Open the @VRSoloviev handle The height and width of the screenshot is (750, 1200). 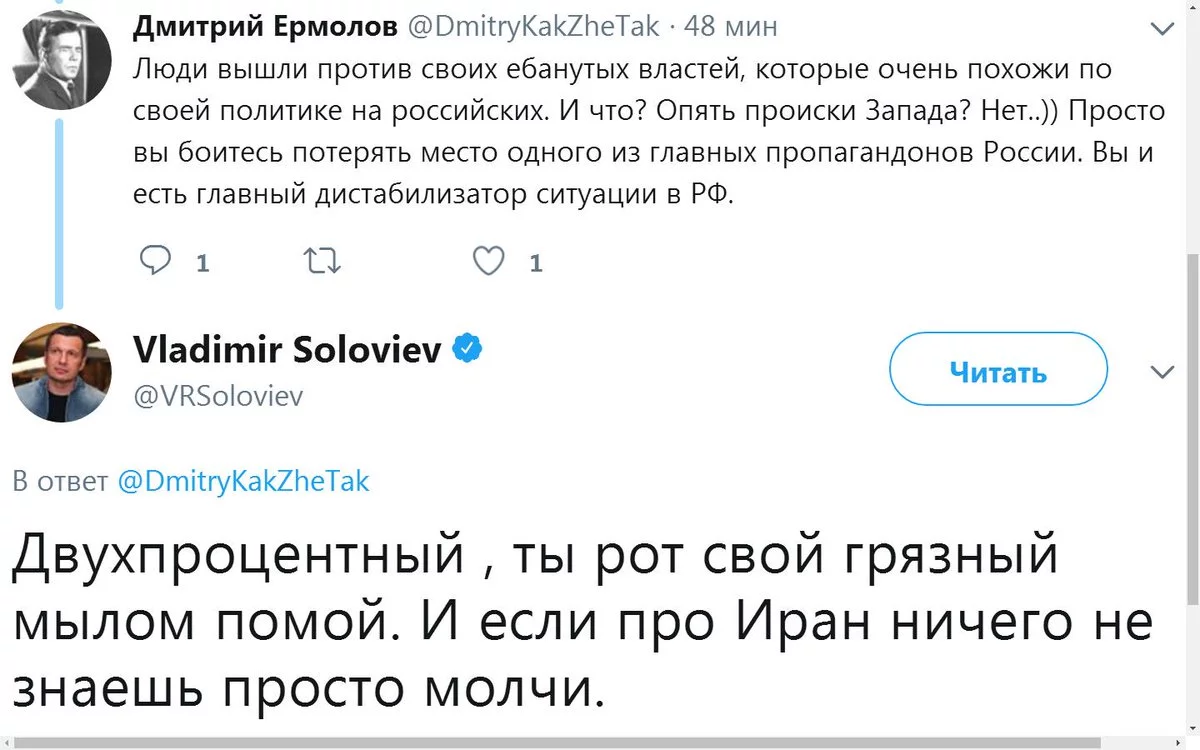[x=218, y=396]
